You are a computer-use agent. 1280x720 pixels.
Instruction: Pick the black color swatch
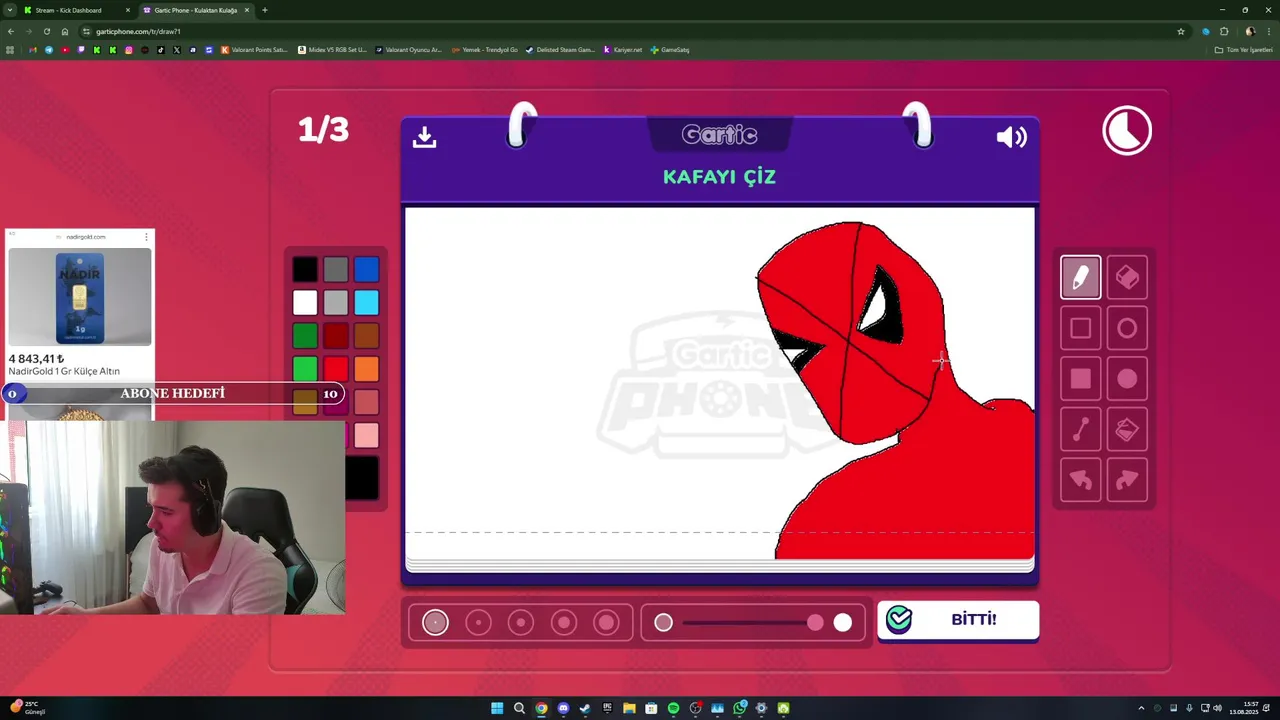pyautogui.click(x=305, y=269)
